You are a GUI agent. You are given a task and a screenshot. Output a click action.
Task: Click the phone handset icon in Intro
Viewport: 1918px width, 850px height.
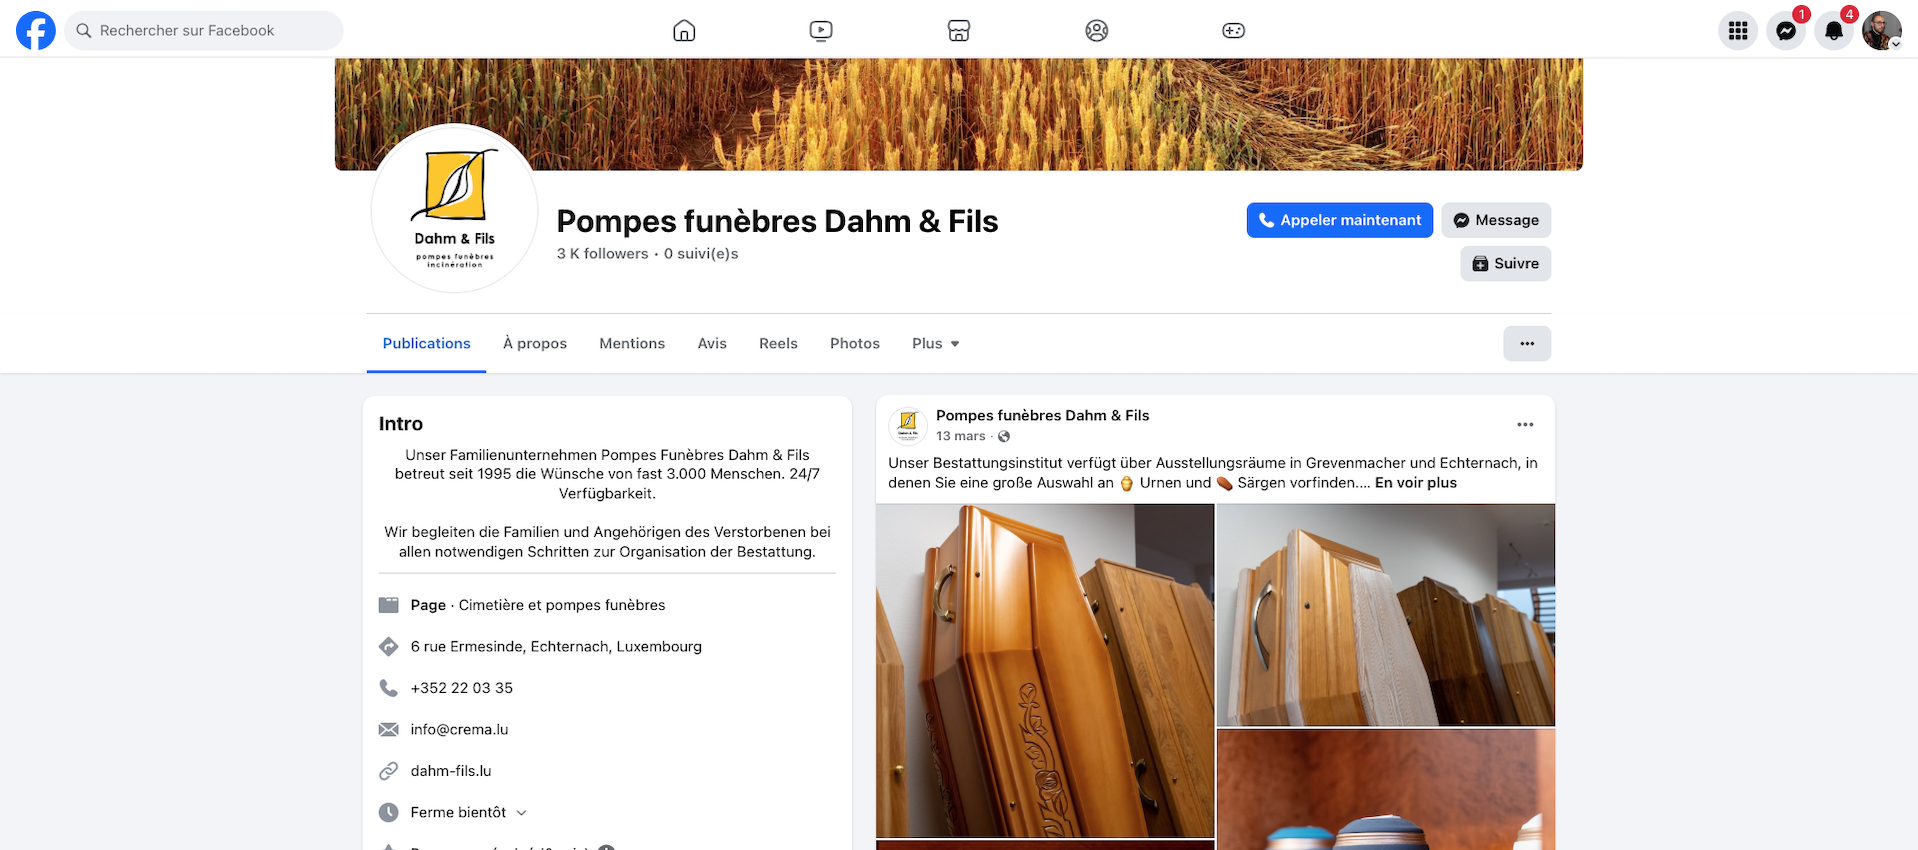coord(389,688)
